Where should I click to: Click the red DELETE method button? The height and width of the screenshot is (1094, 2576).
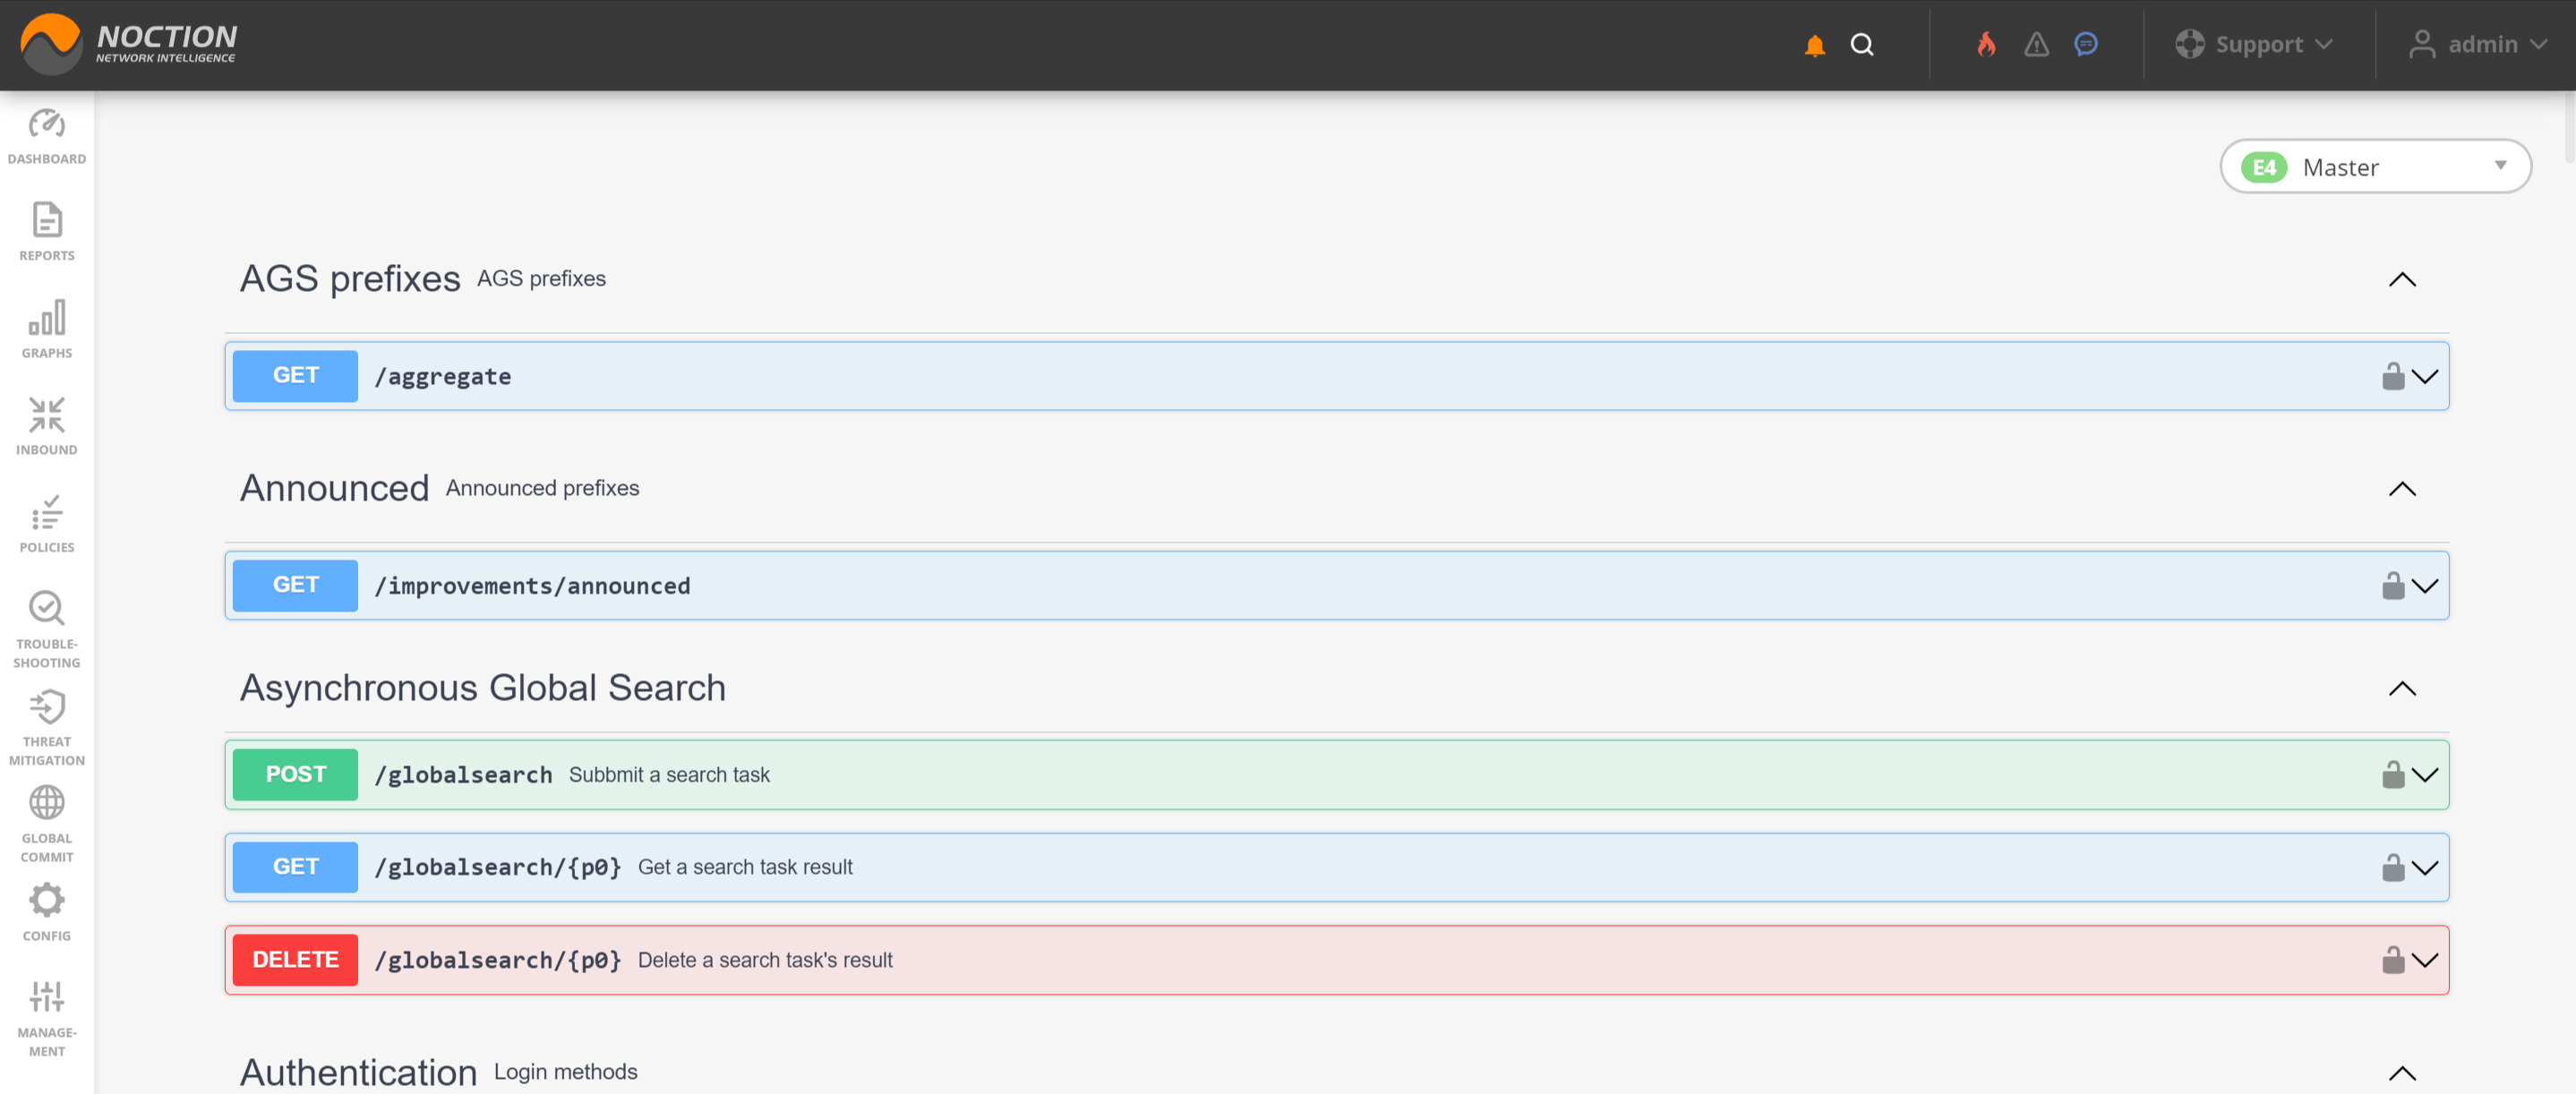coord(295,959)
